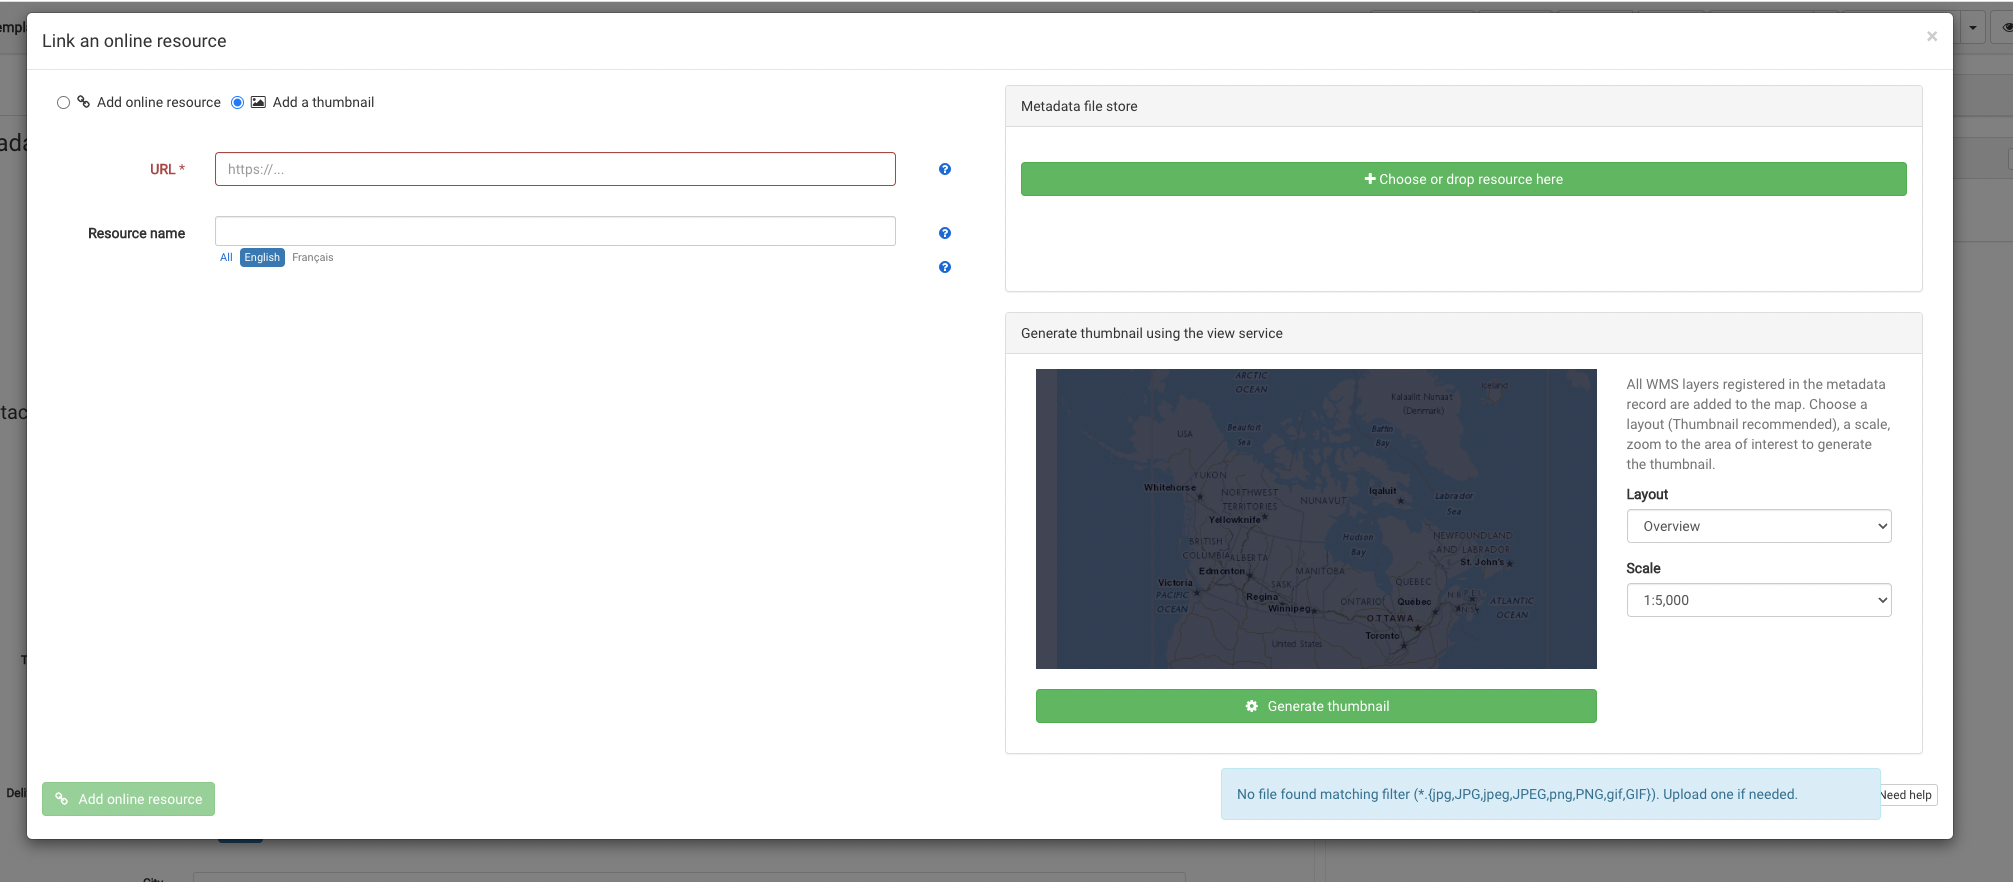Click the Canada map preview
The image size is (2013, 882).
(x=1316, y=519)
